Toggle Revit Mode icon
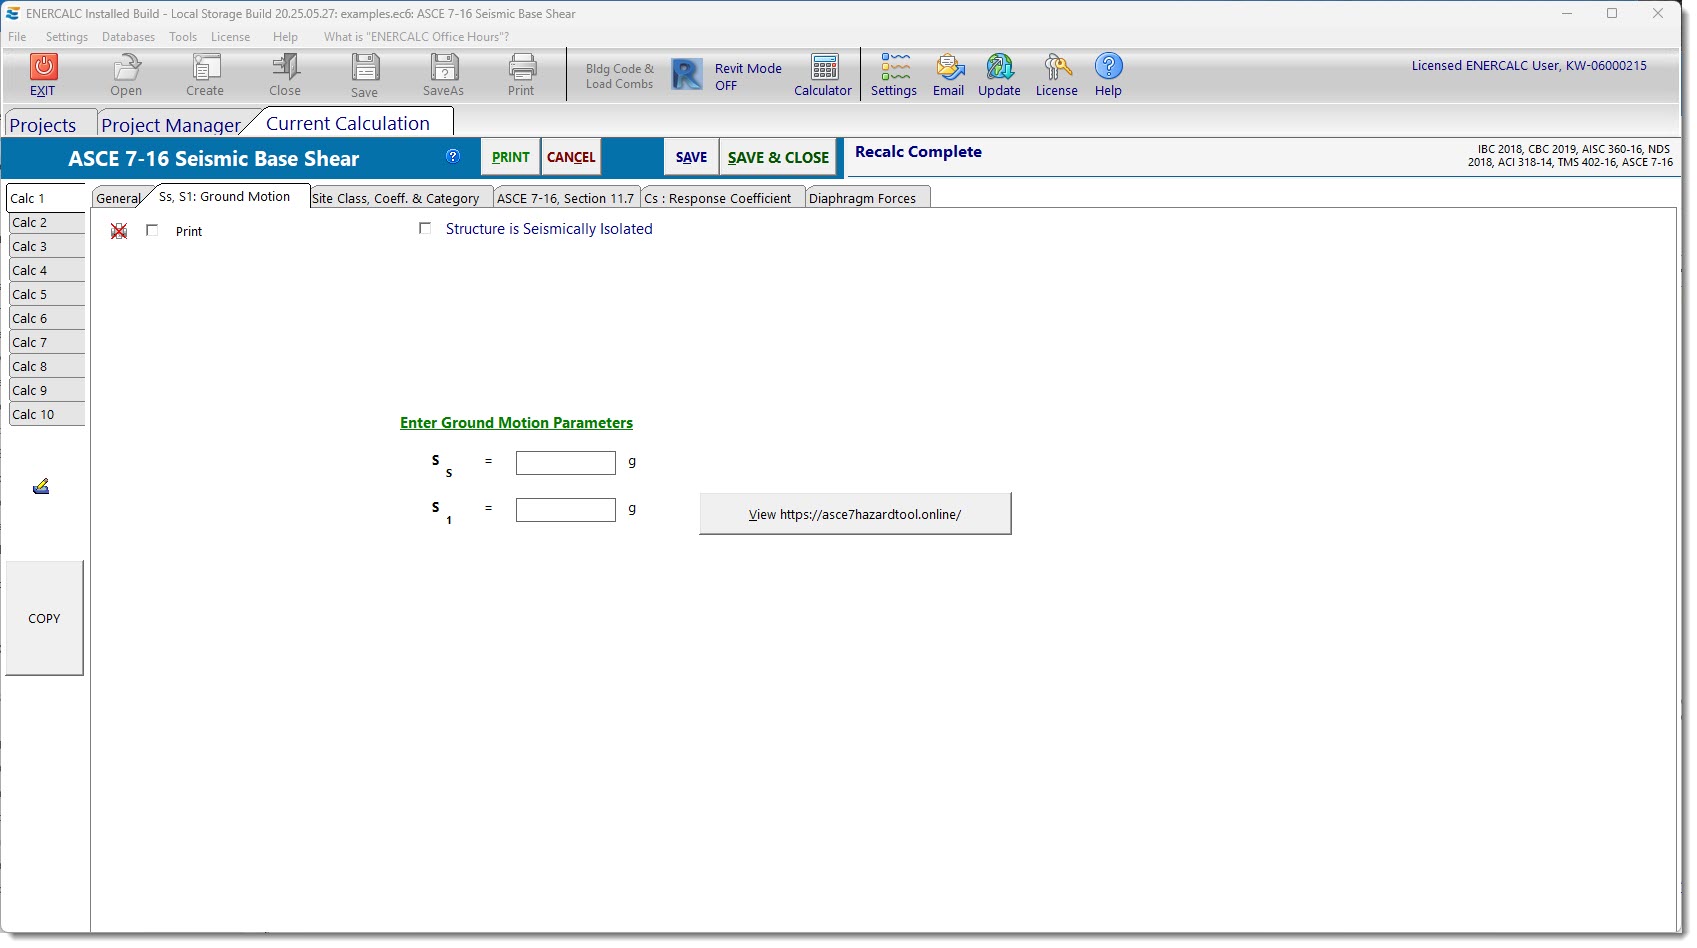 click(687, 75)
